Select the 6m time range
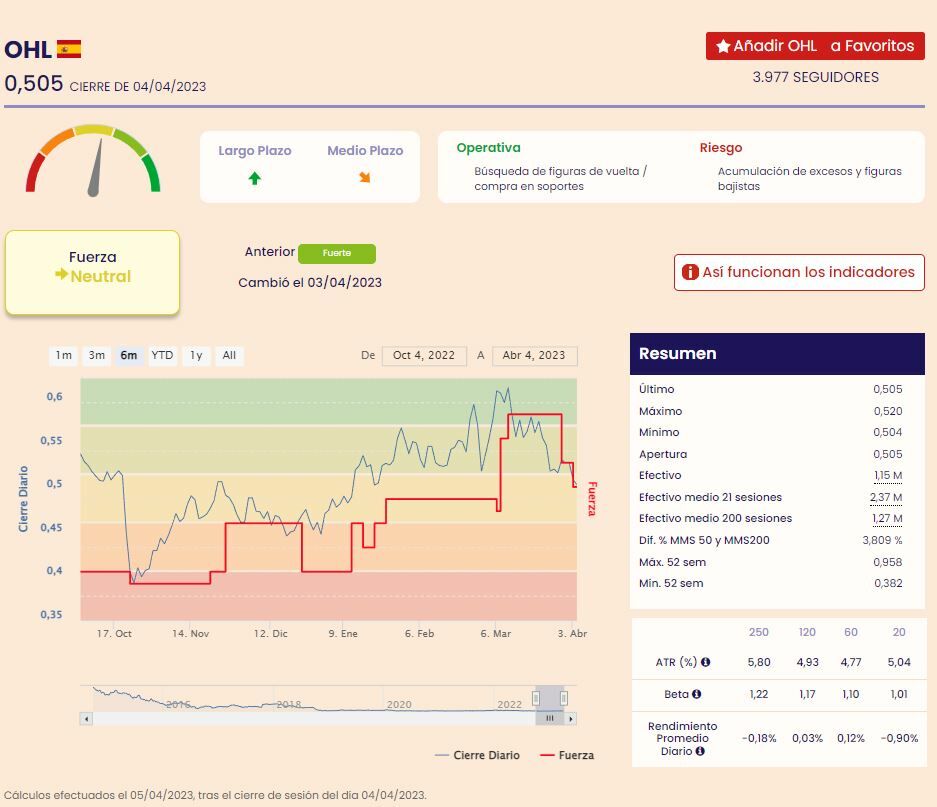 tap(128, 355)
